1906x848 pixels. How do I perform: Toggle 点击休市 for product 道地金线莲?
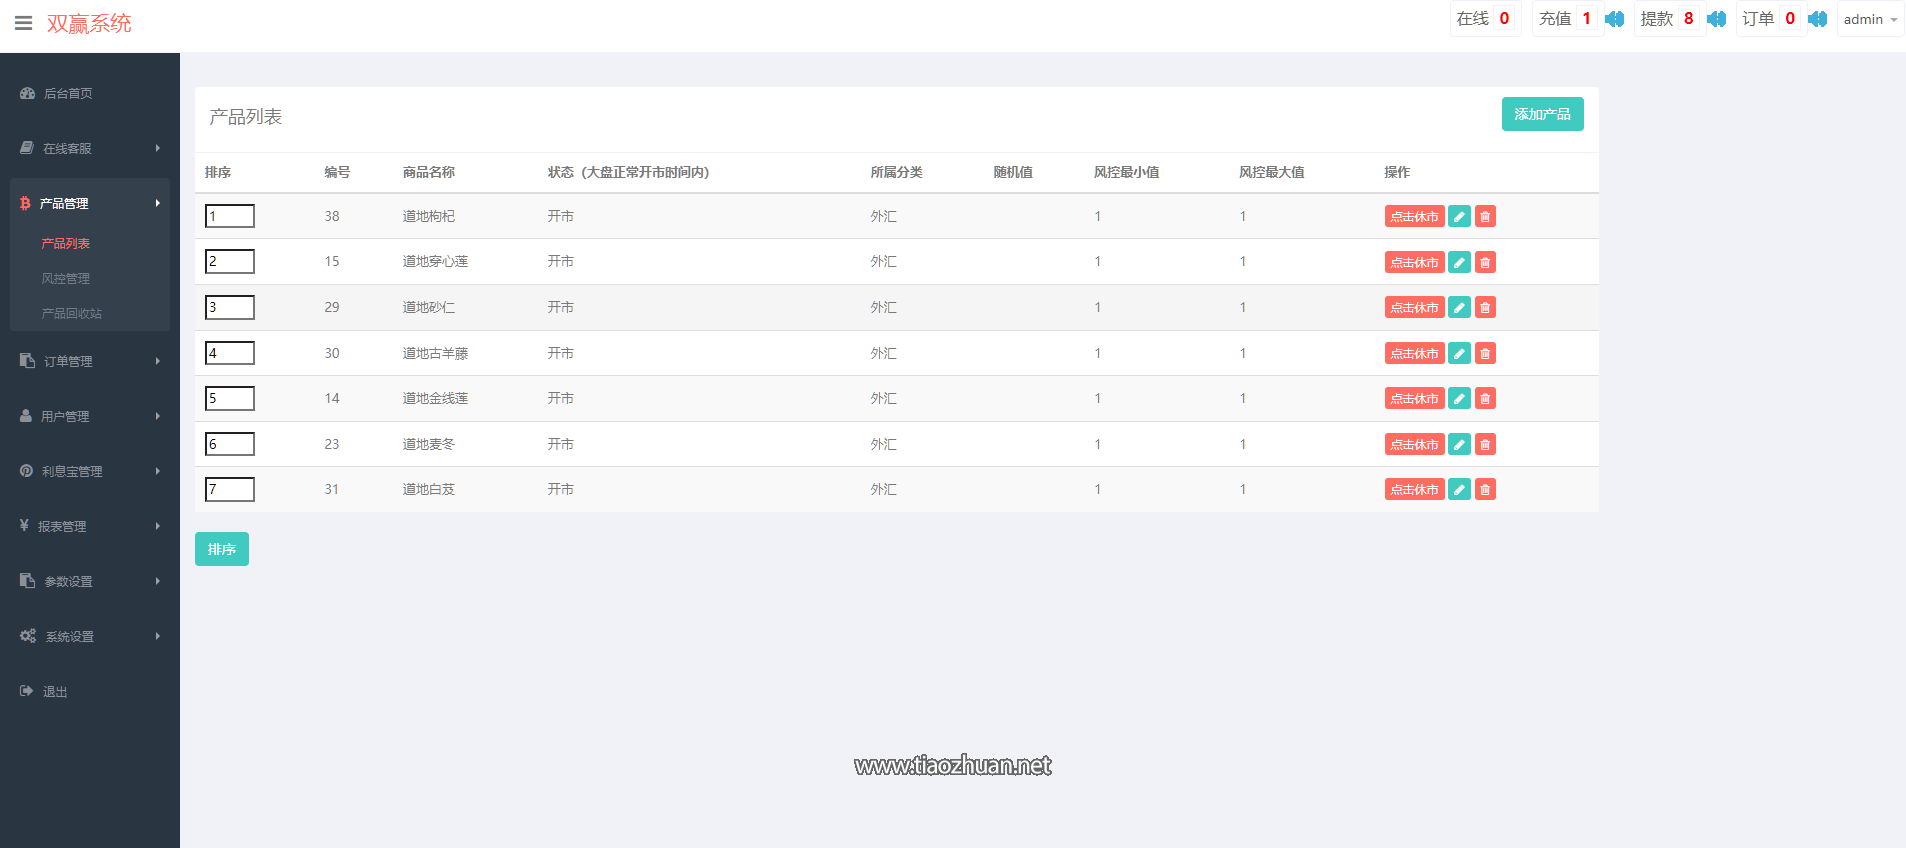pos(1414,399)
